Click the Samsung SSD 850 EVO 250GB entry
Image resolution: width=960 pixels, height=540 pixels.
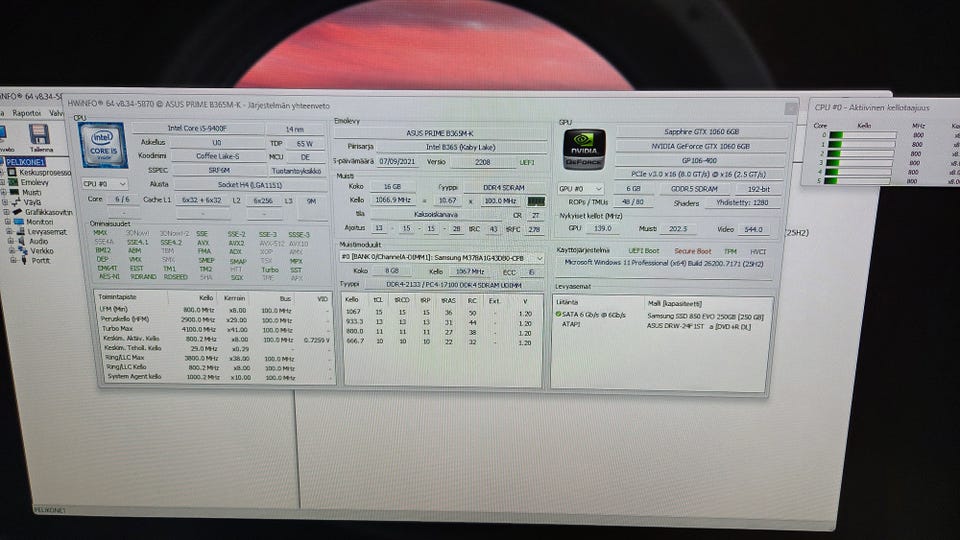705,317
